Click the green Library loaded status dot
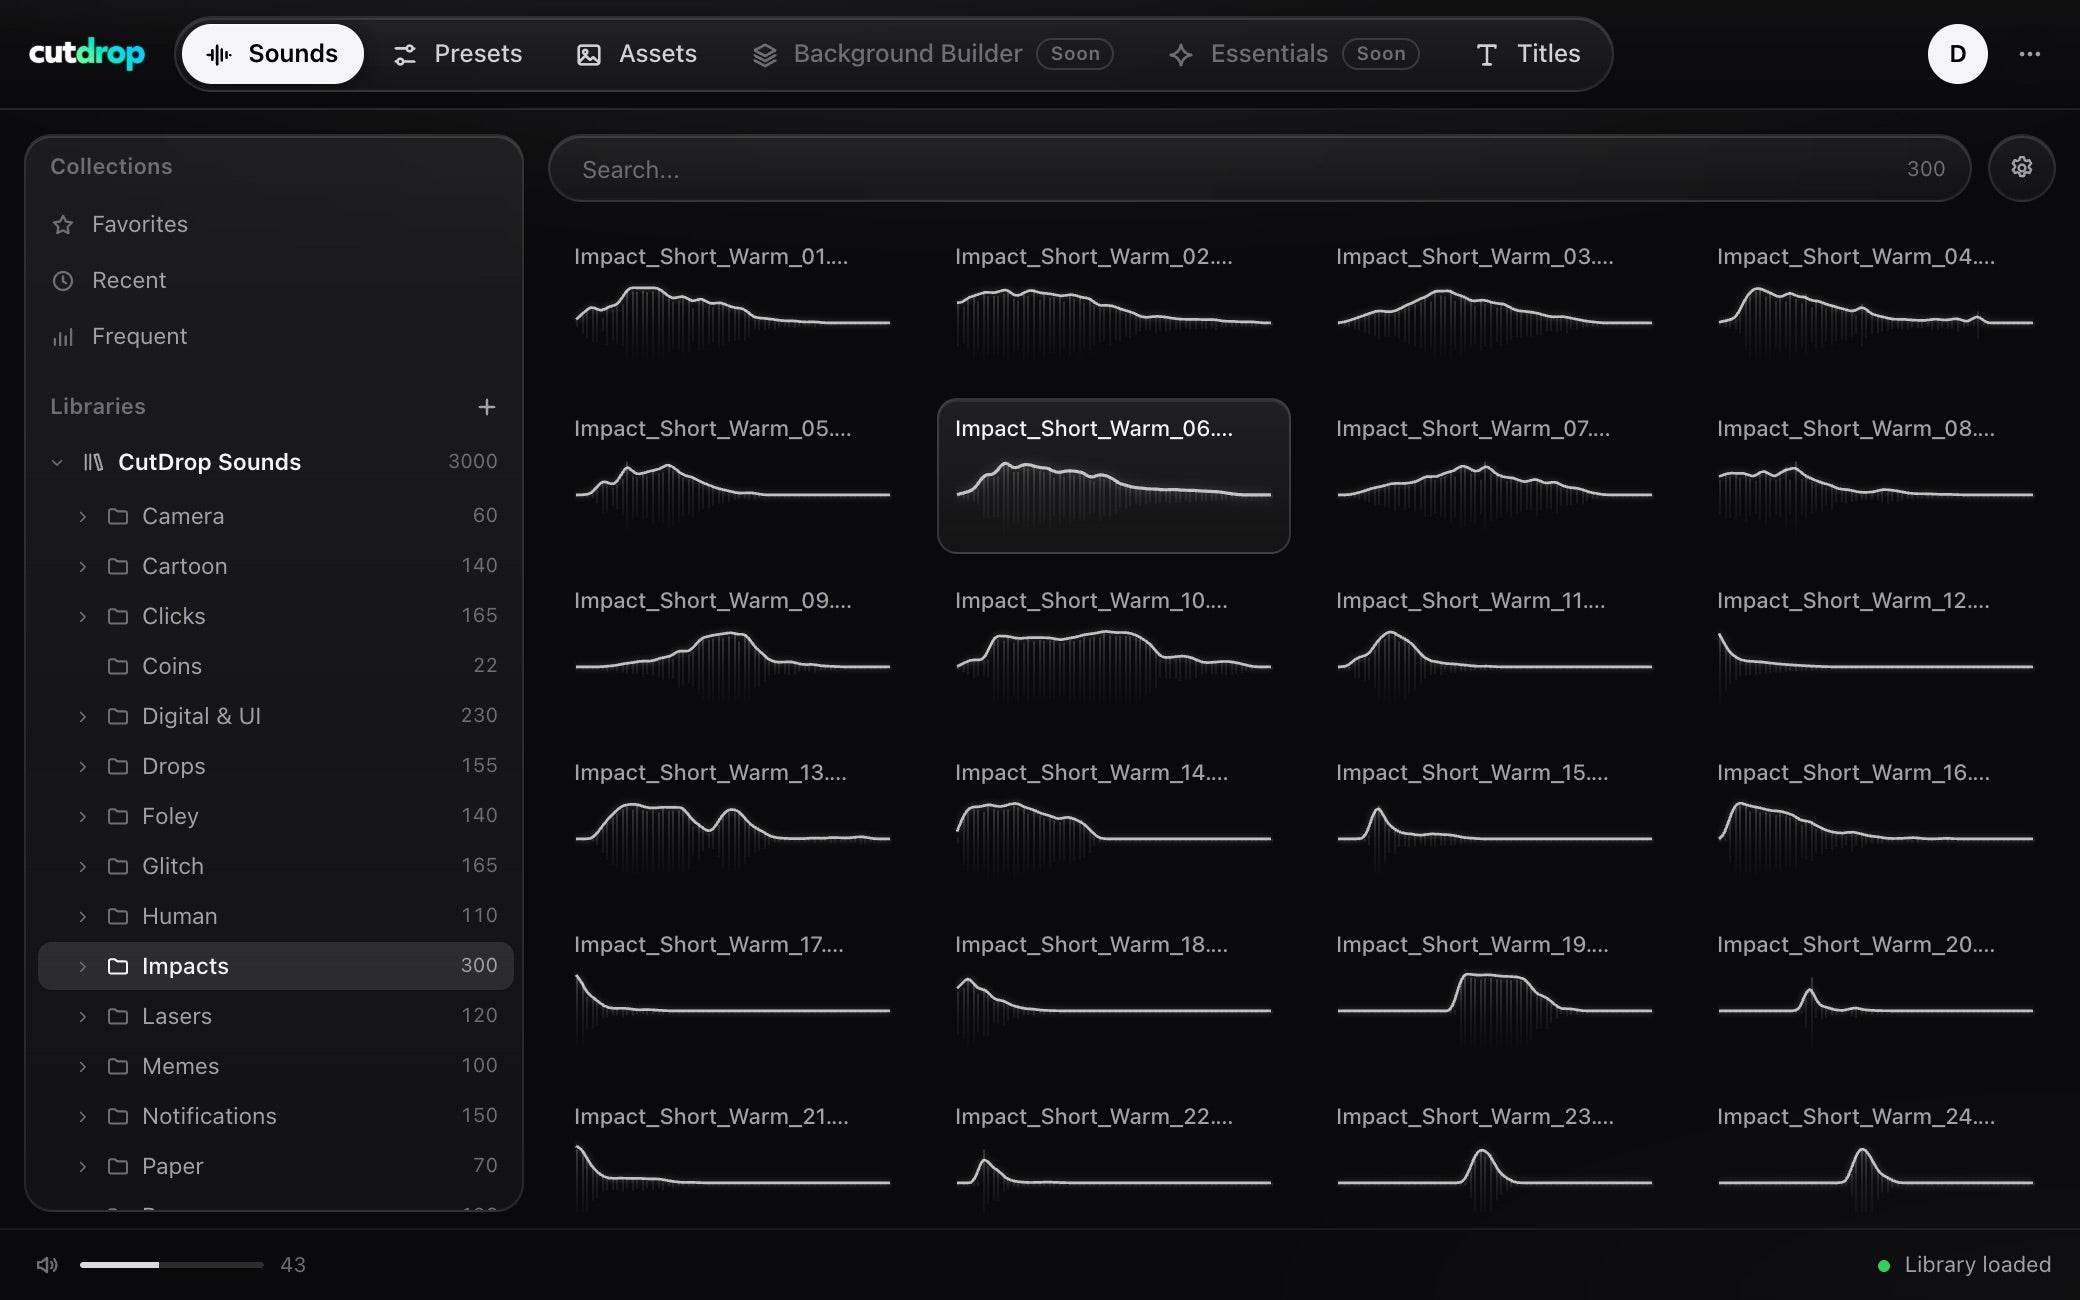2080x1300 pixels. (x=1884, y=1266)
